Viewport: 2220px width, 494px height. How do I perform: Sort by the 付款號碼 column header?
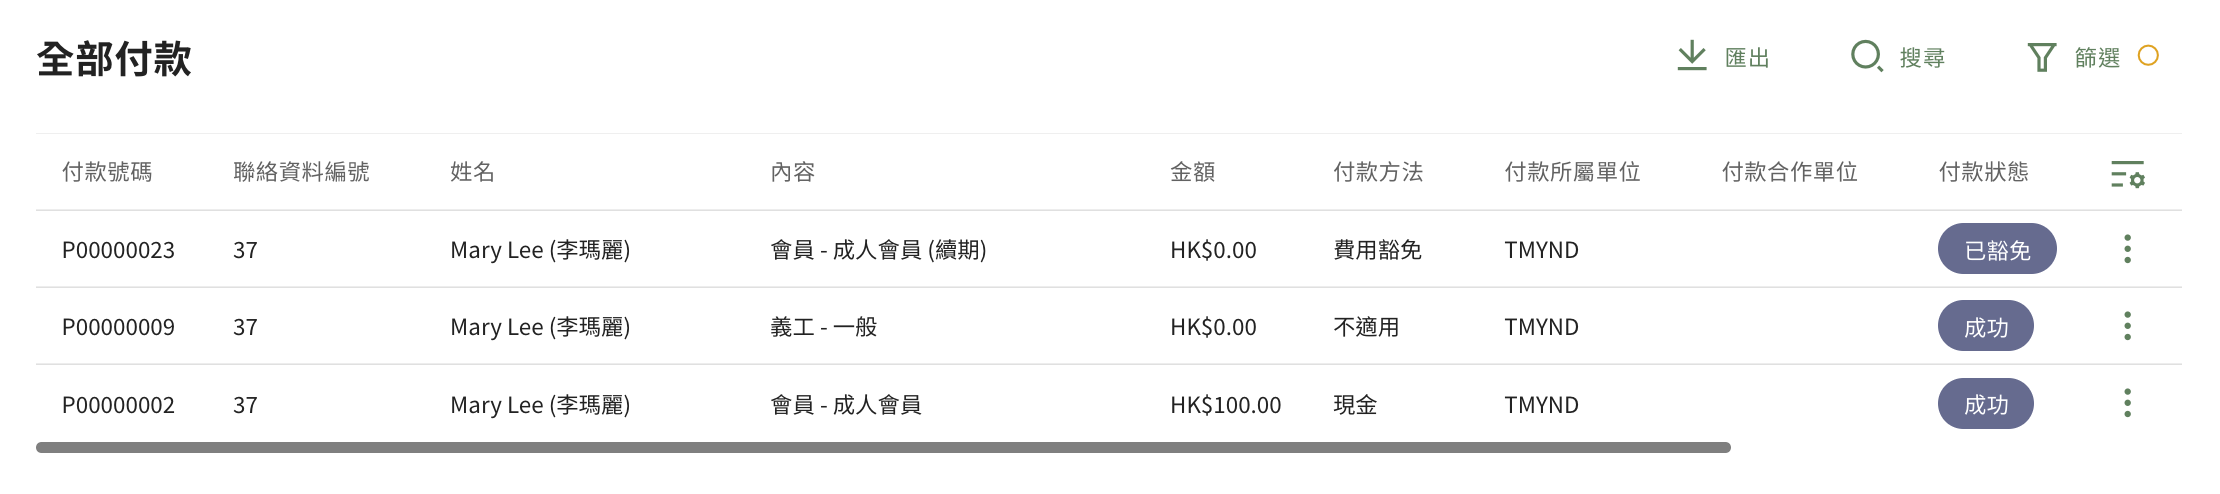pos(107,172)
